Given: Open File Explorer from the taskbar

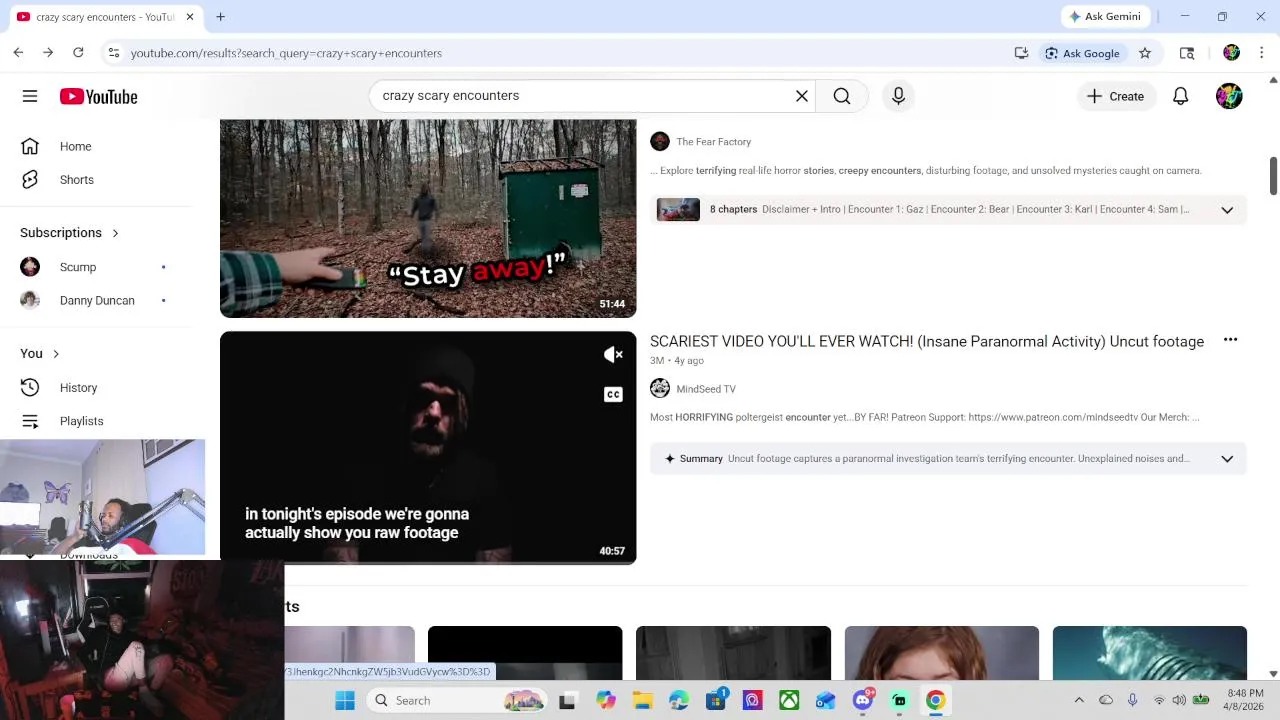Looking at the screenshot, I should (x=642, y=700).
